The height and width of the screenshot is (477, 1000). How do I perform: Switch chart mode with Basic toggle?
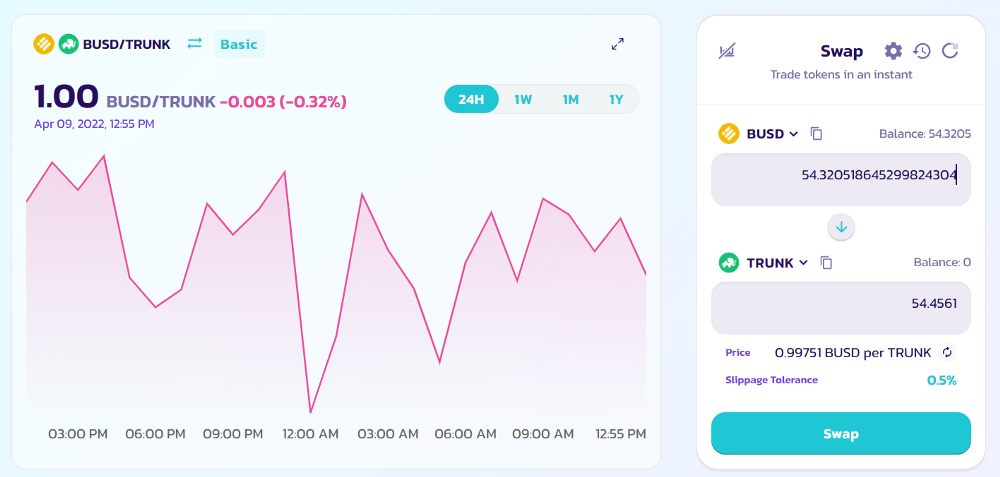239,45
